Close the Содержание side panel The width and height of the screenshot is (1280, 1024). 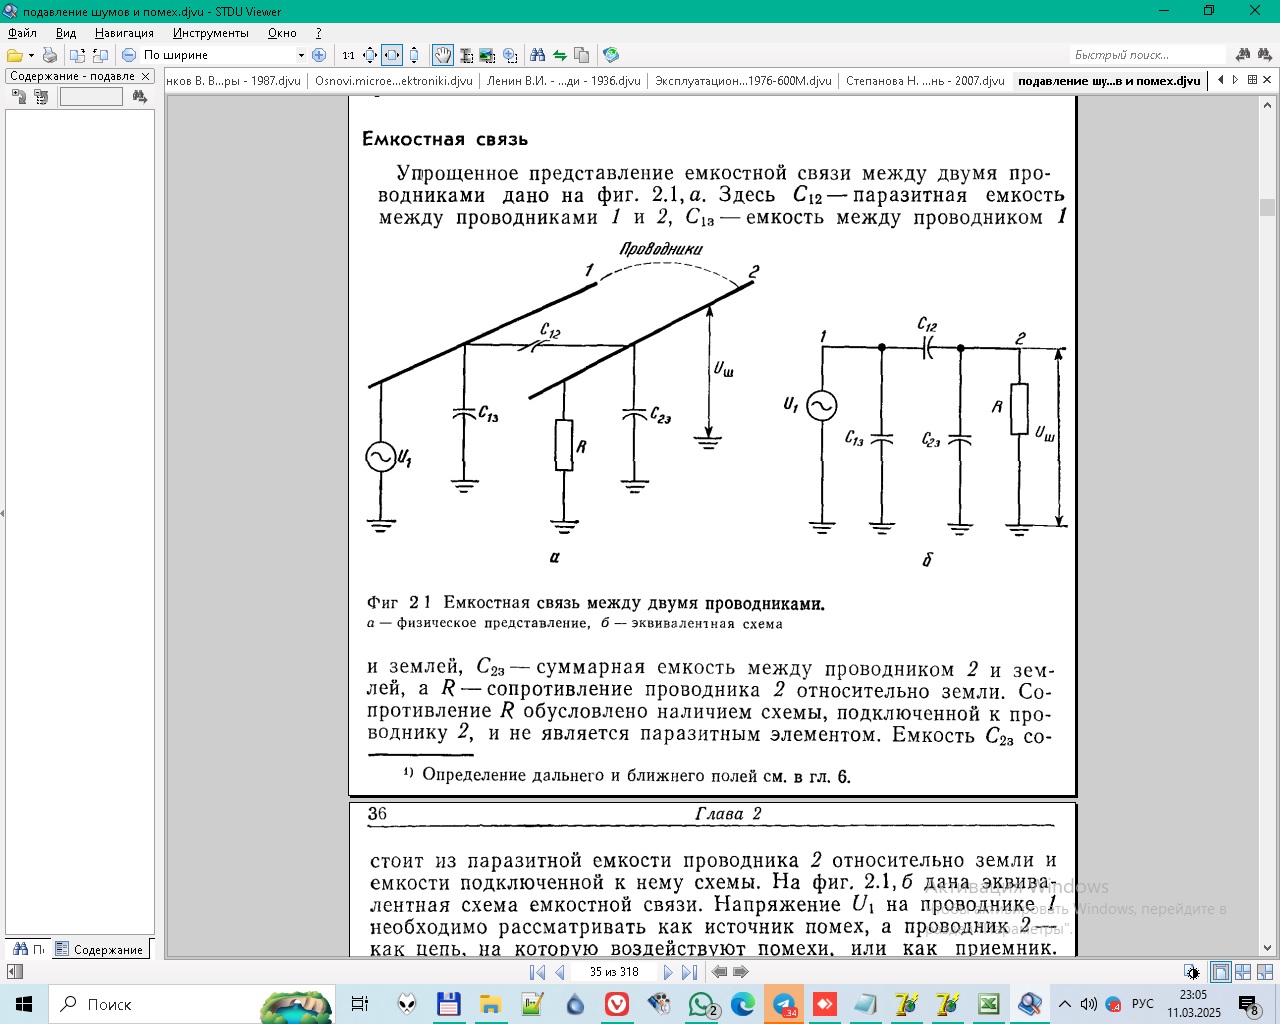click(145, 76)
